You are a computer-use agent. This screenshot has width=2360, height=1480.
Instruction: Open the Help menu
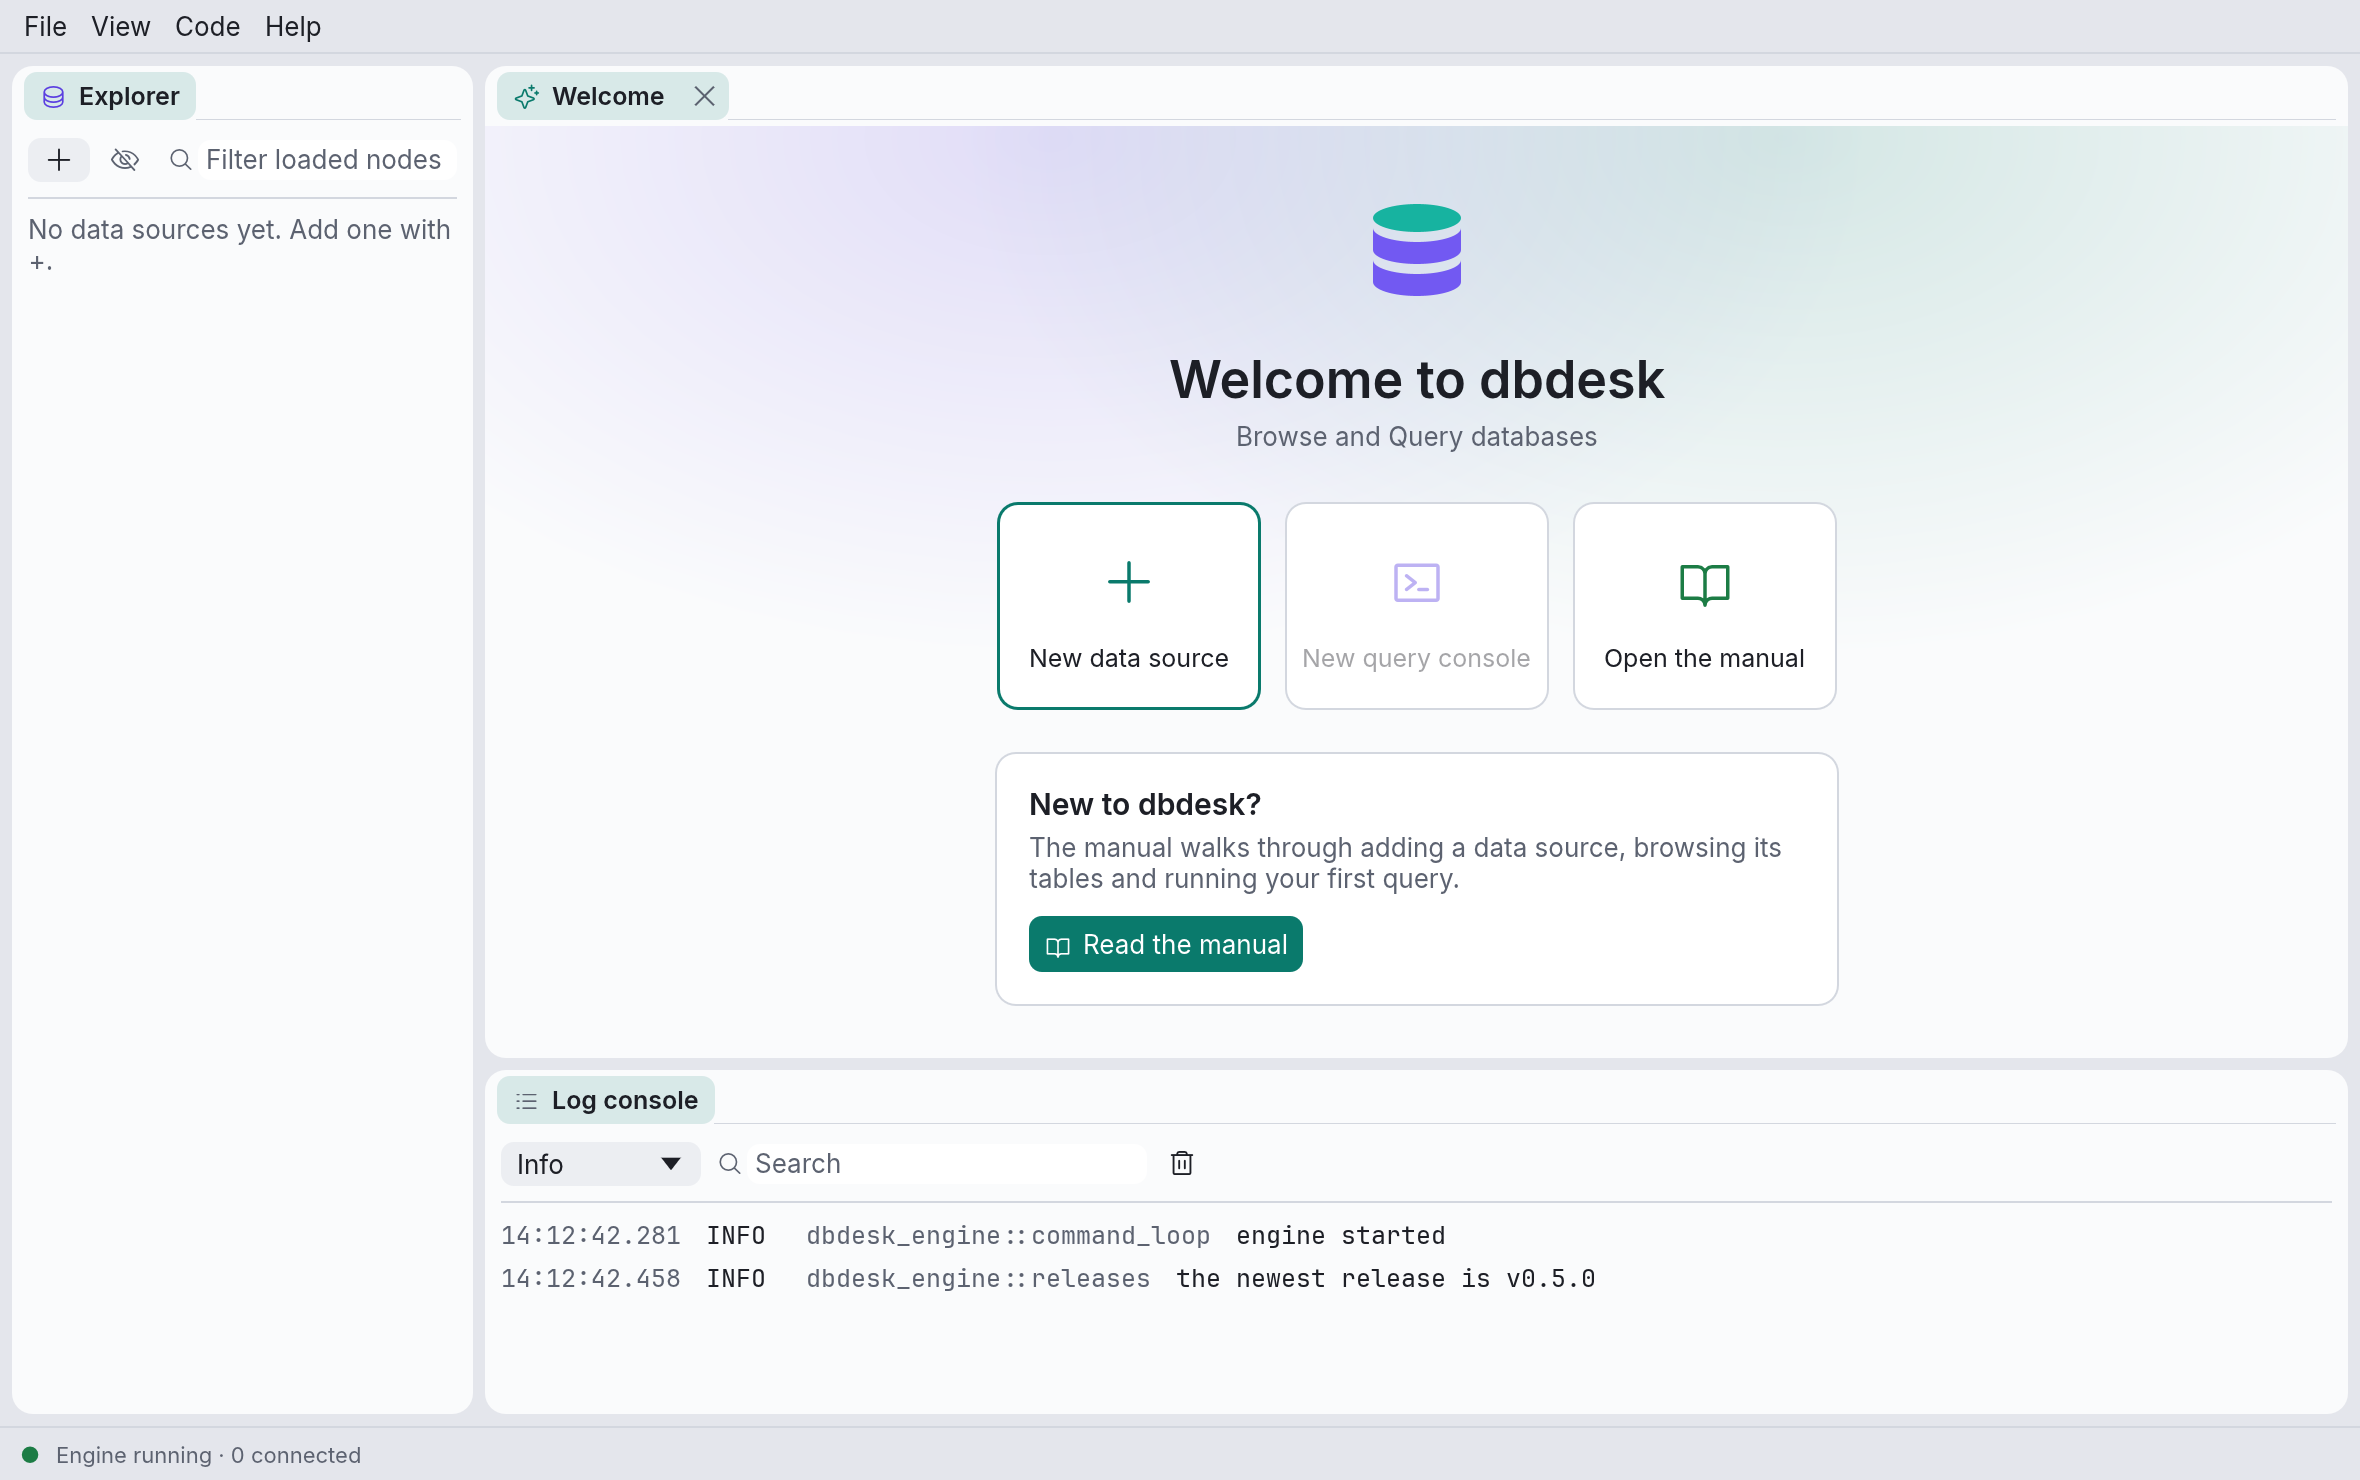[x=292, y=26]
